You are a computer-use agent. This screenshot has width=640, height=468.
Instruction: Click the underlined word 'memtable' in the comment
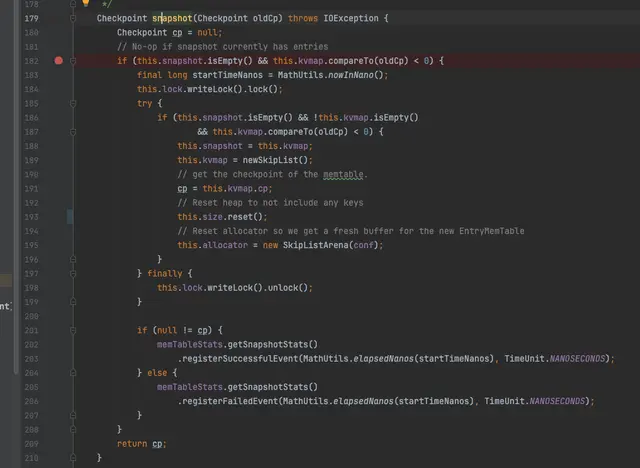pos(343,175)
